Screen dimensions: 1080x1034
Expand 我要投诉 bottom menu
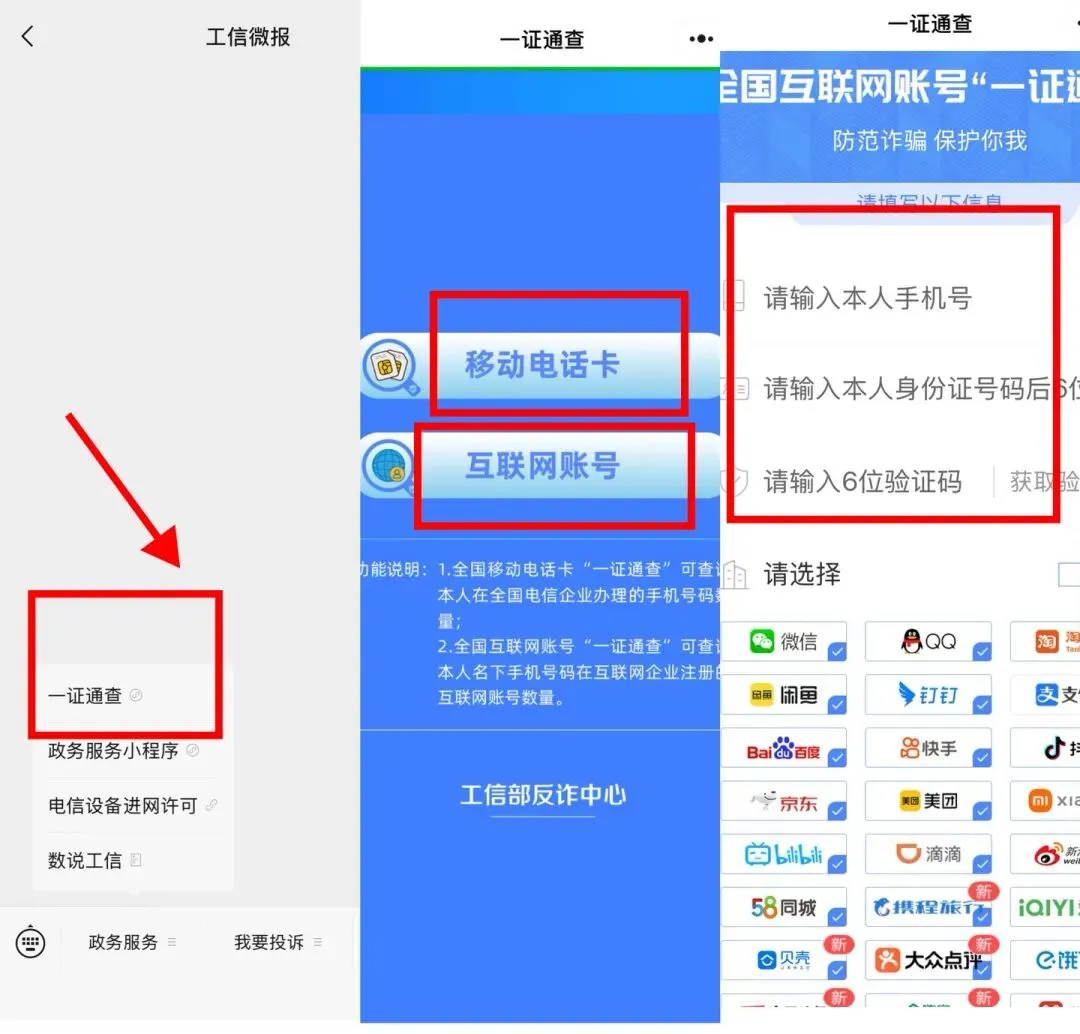pos(278,942)
